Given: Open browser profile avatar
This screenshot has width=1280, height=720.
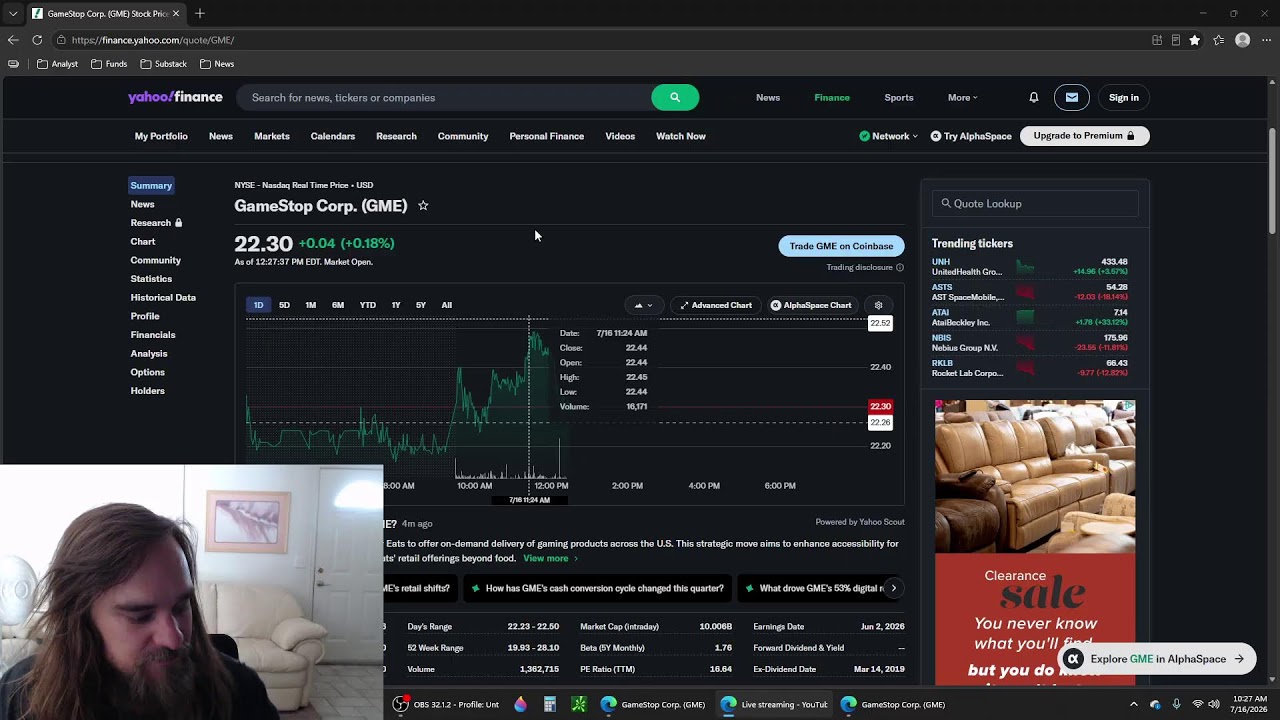Looking at the screenshot, I should [x=1243, y=40].
